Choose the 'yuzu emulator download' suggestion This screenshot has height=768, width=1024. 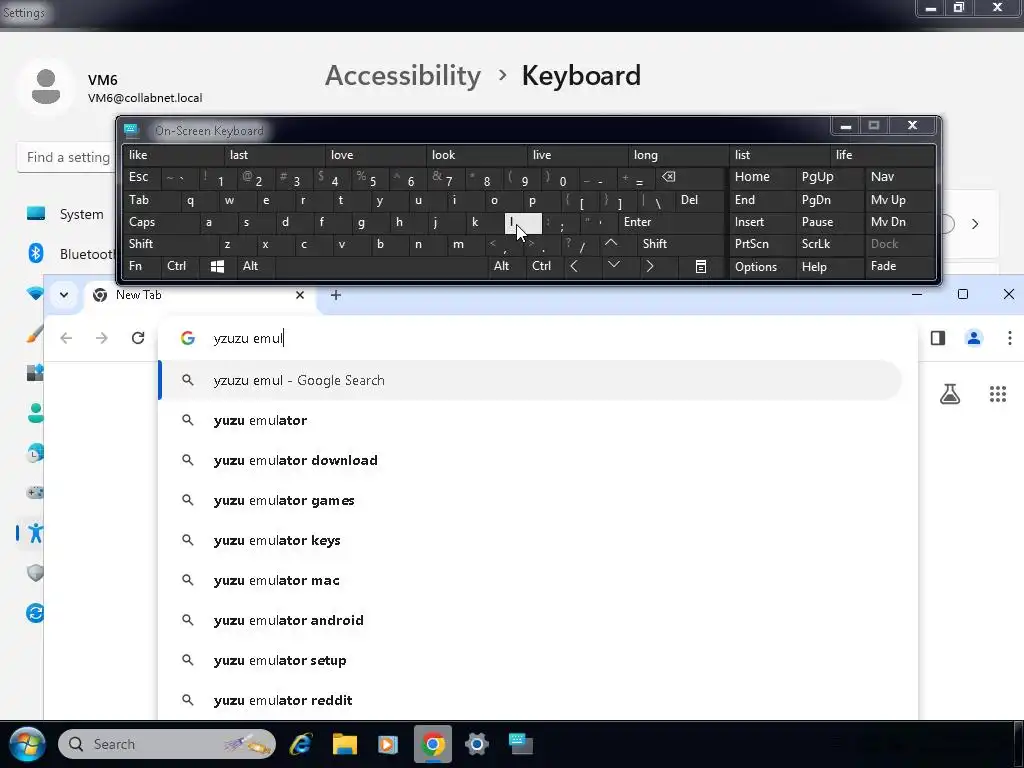coord(531,460)
